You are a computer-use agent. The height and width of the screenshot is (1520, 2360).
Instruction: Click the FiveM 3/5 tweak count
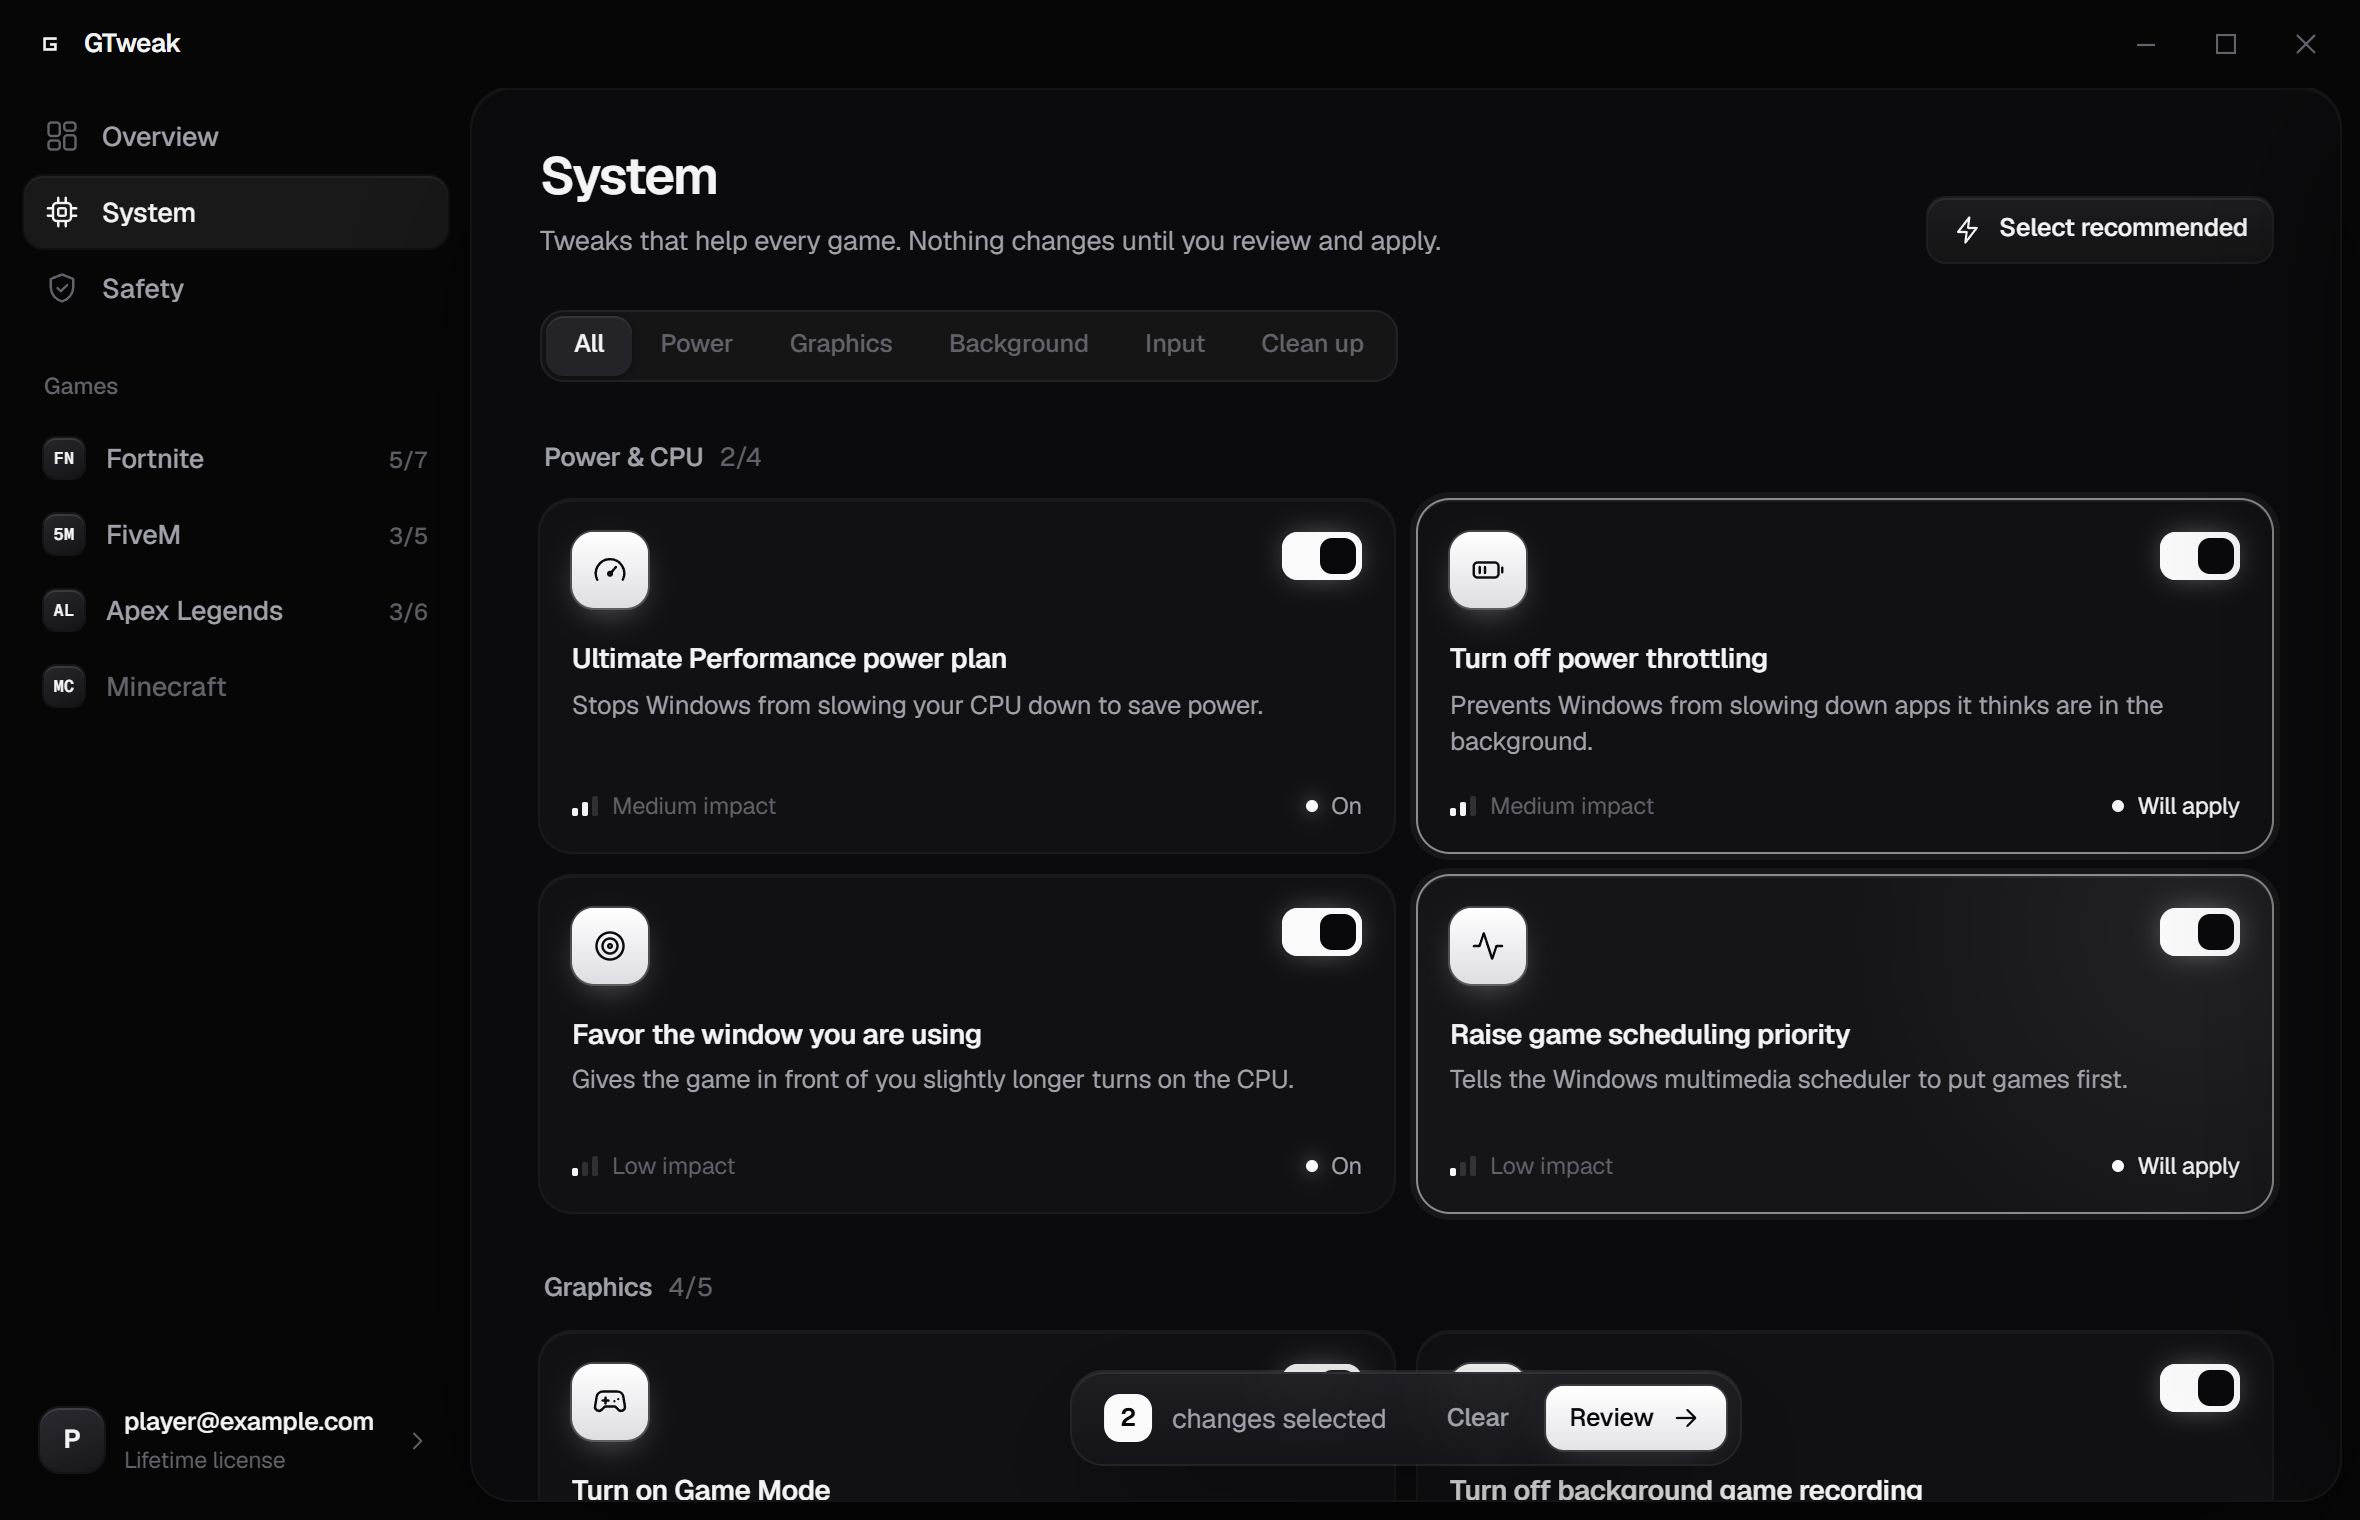(x=408, y=536)
